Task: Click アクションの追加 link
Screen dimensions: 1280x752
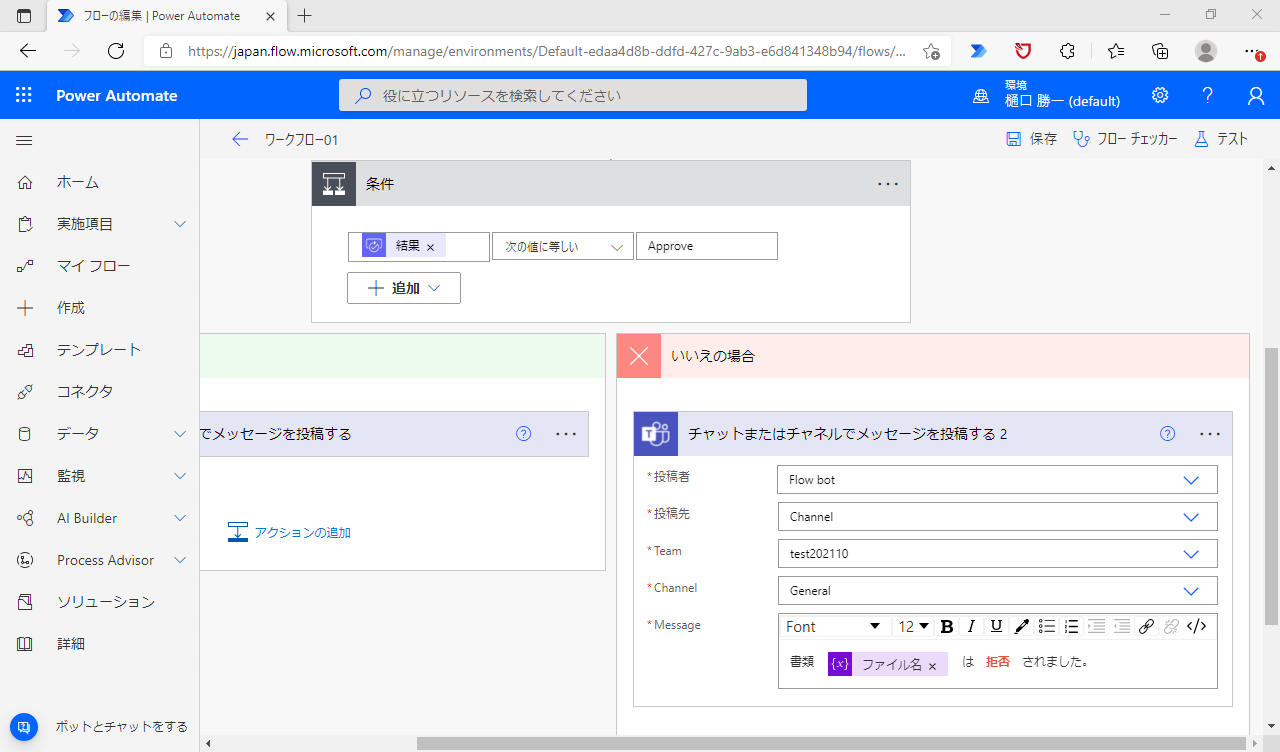Action: click(290, 532)
